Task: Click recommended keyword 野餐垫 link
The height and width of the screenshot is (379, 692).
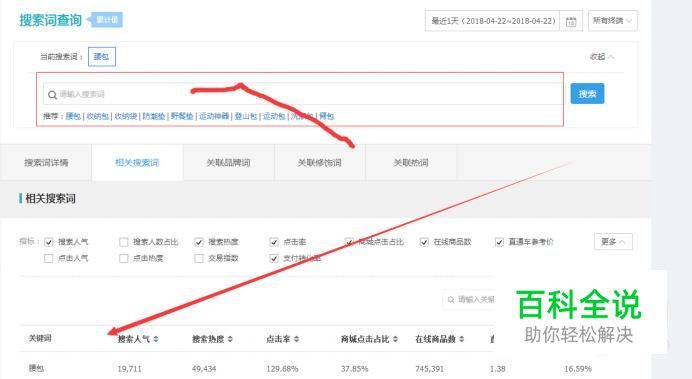Action: tap(182, 116)
